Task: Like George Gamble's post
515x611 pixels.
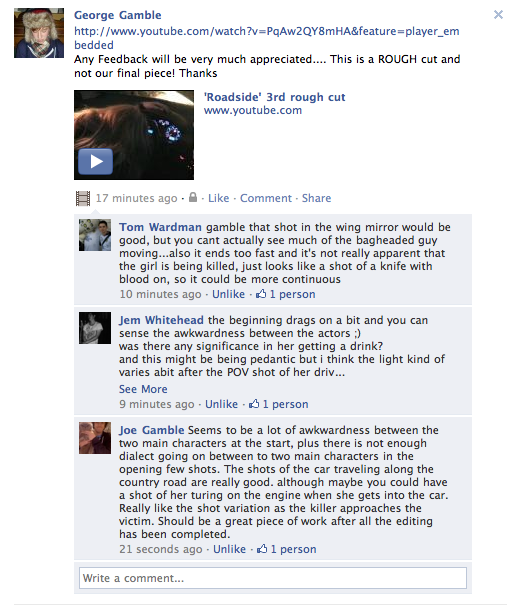Action: click(x=219, y=198)
